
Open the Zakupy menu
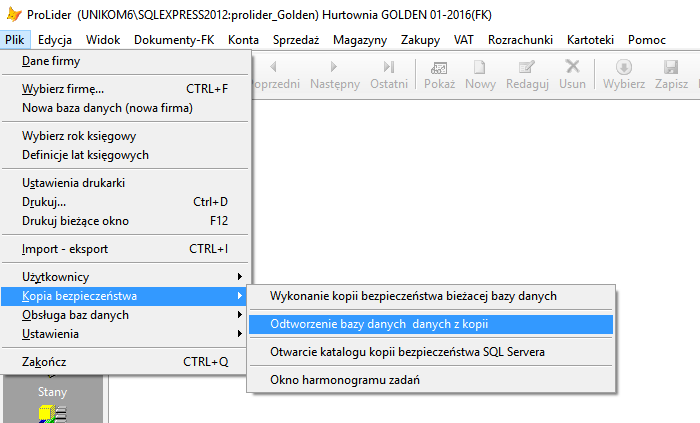click(421, 40)
